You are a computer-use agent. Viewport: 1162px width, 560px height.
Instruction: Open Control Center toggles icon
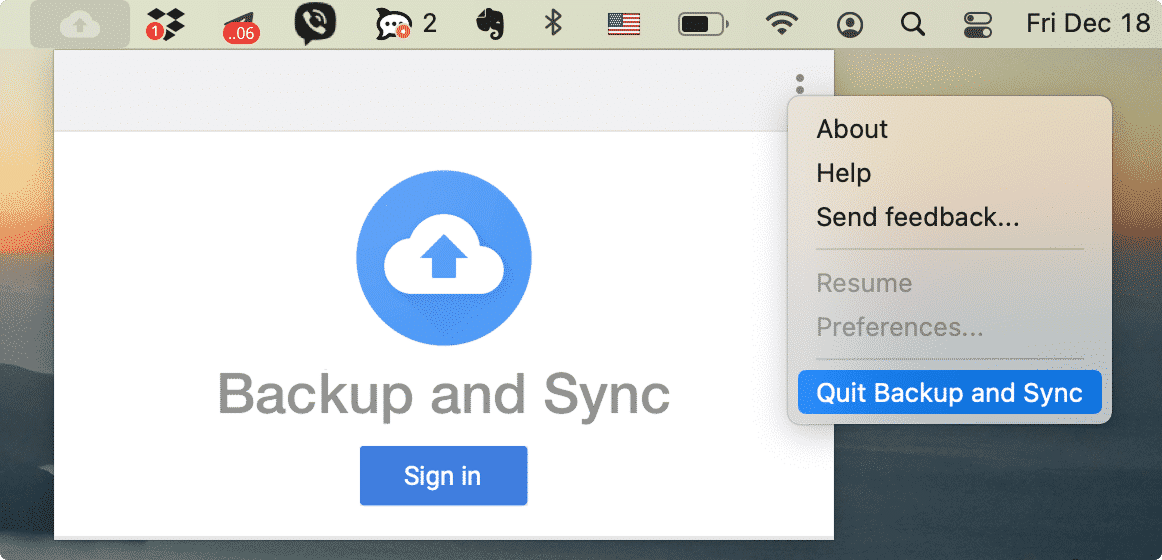click(x=977, y=23)
